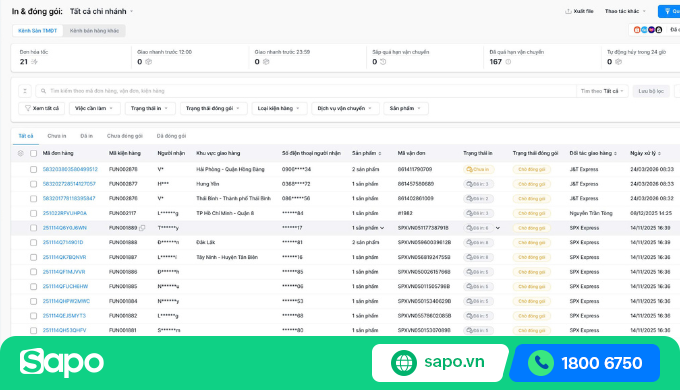Sort by Đối tác giao hàng sort icon
This screenshot has width=680, height=390.
[x=615, y=154]
